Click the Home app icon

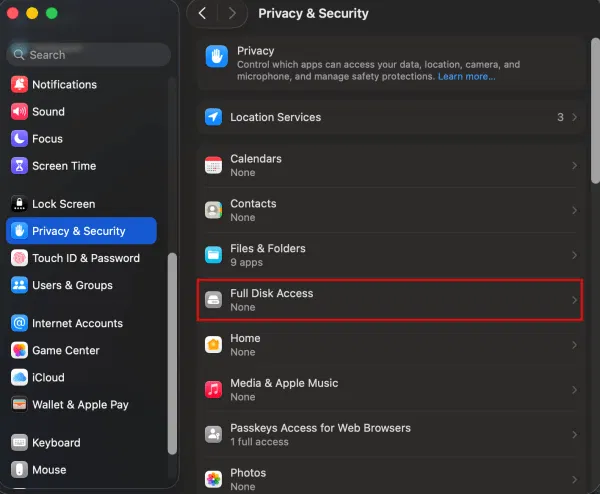pos(213,345)
